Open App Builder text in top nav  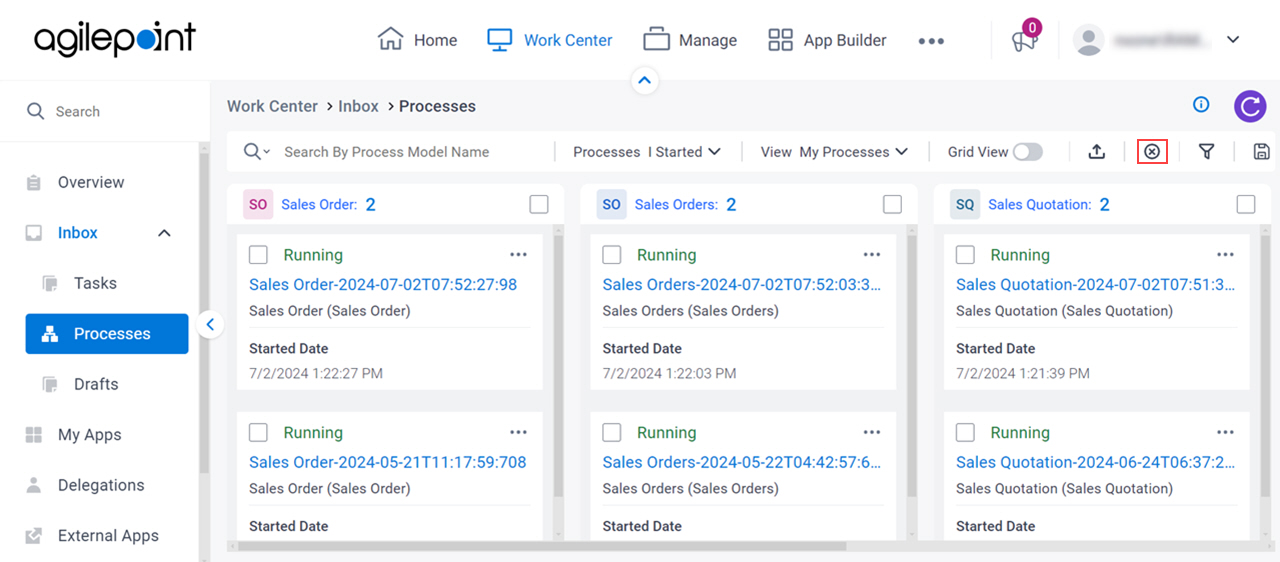[x=845, y=40]
